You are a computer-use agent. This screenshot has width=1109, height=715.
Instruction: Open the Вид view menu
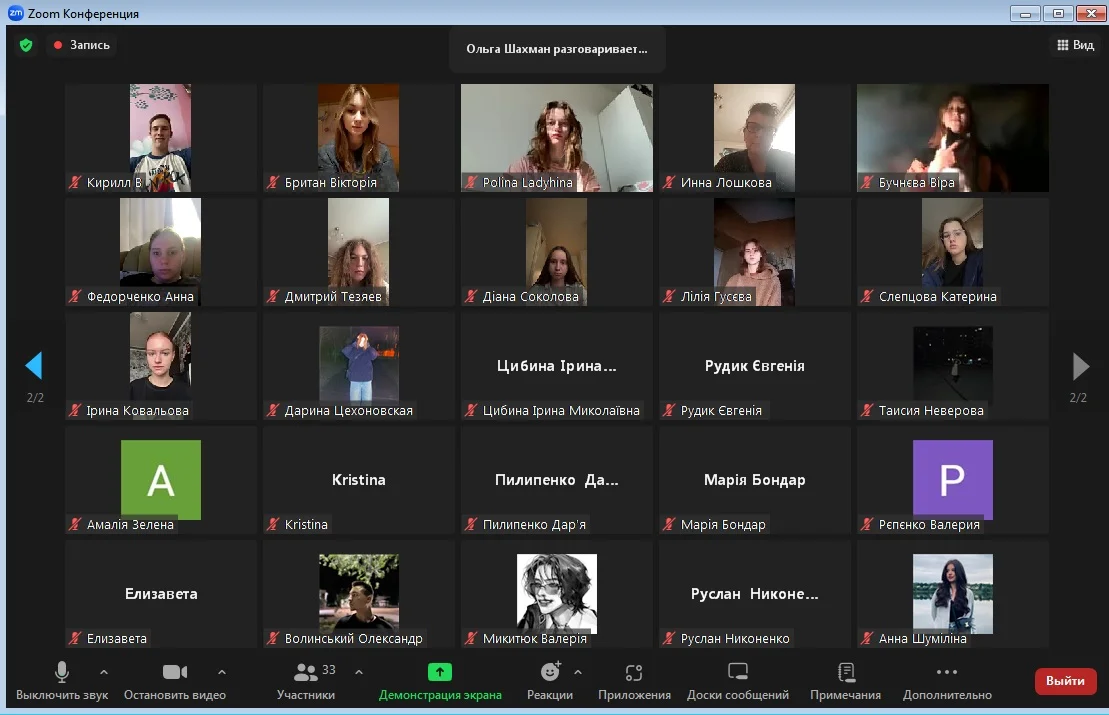pos(1075,45)
